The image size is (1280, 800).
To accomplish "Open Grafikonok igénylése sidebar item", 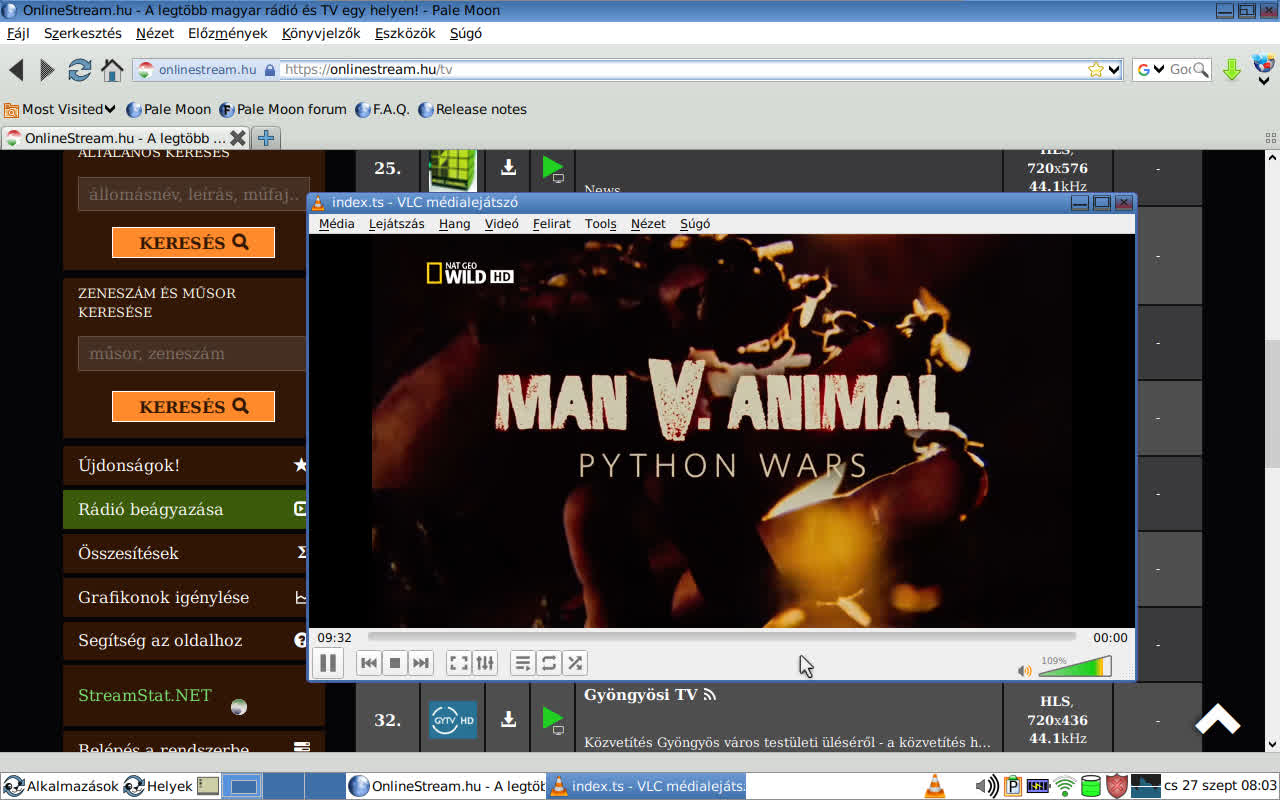I will click(x=186, y=597).
